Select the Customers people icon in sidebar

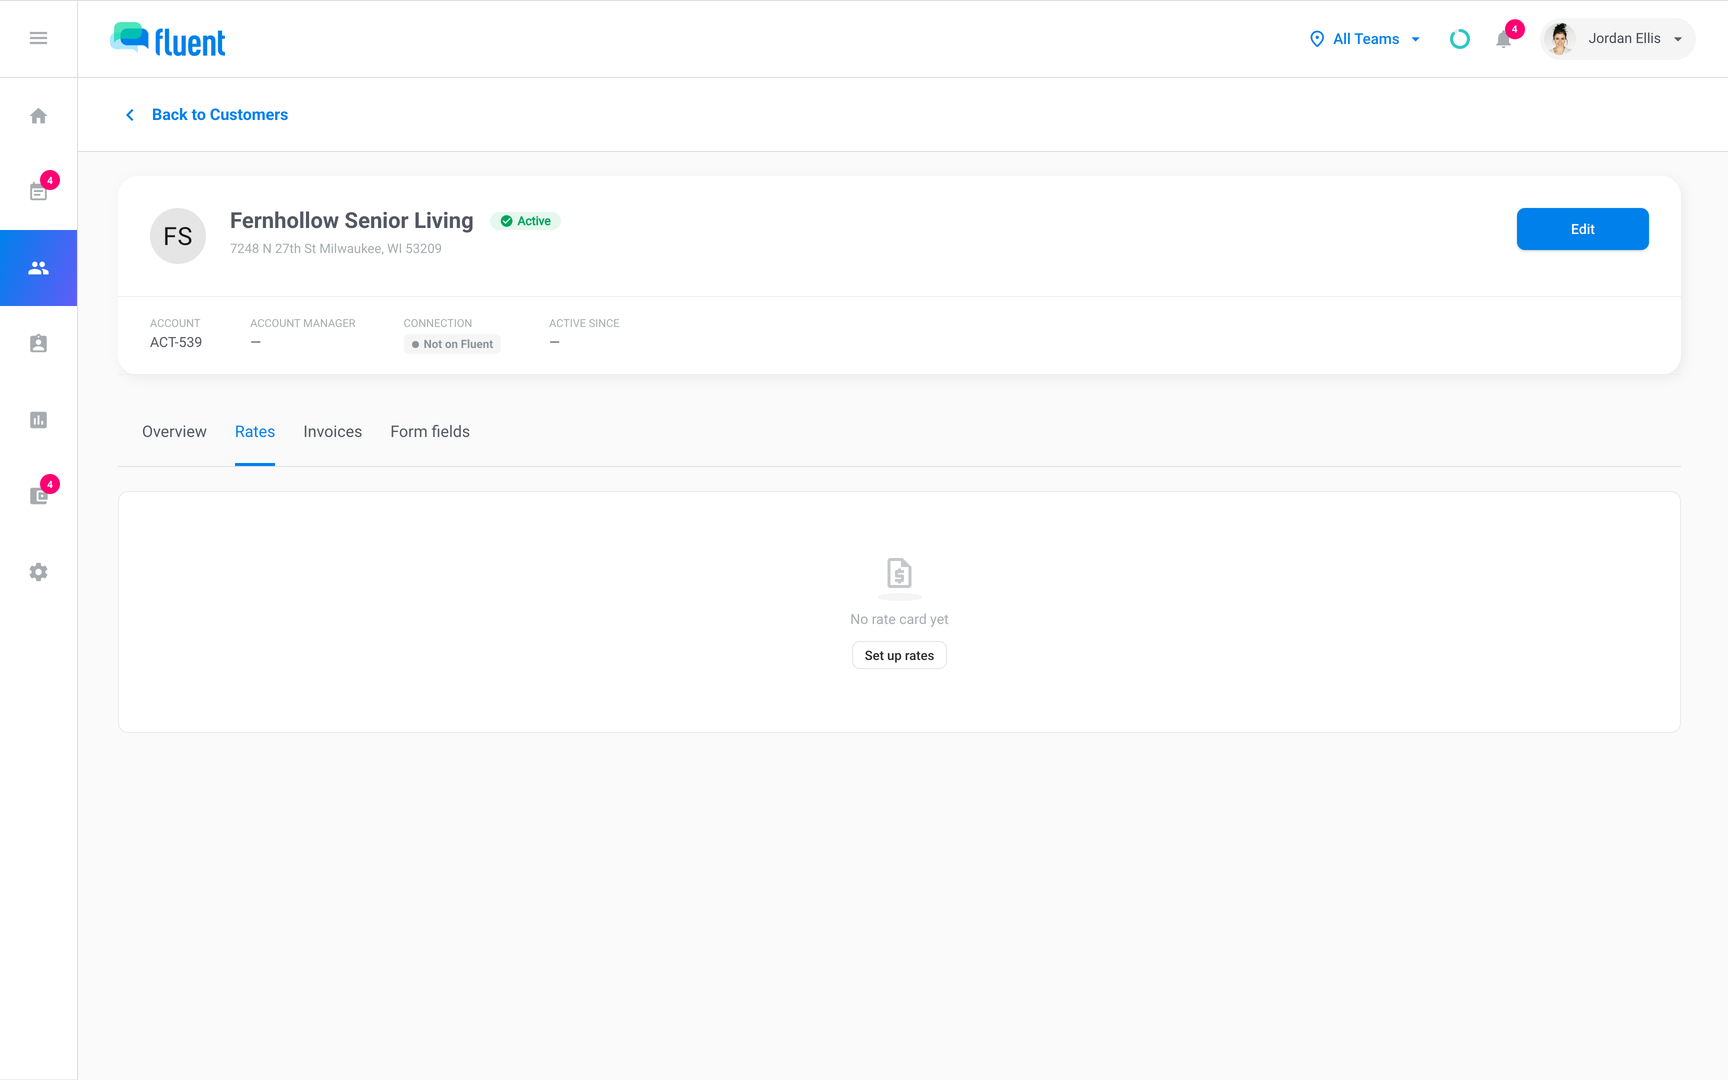coord(38,268)
